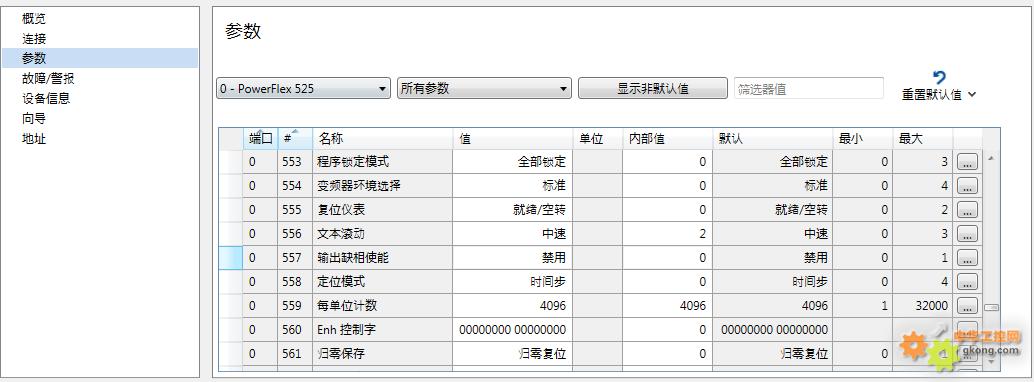Open 概览 in the left navigation

pyautogui.click(x=34, y=18)
